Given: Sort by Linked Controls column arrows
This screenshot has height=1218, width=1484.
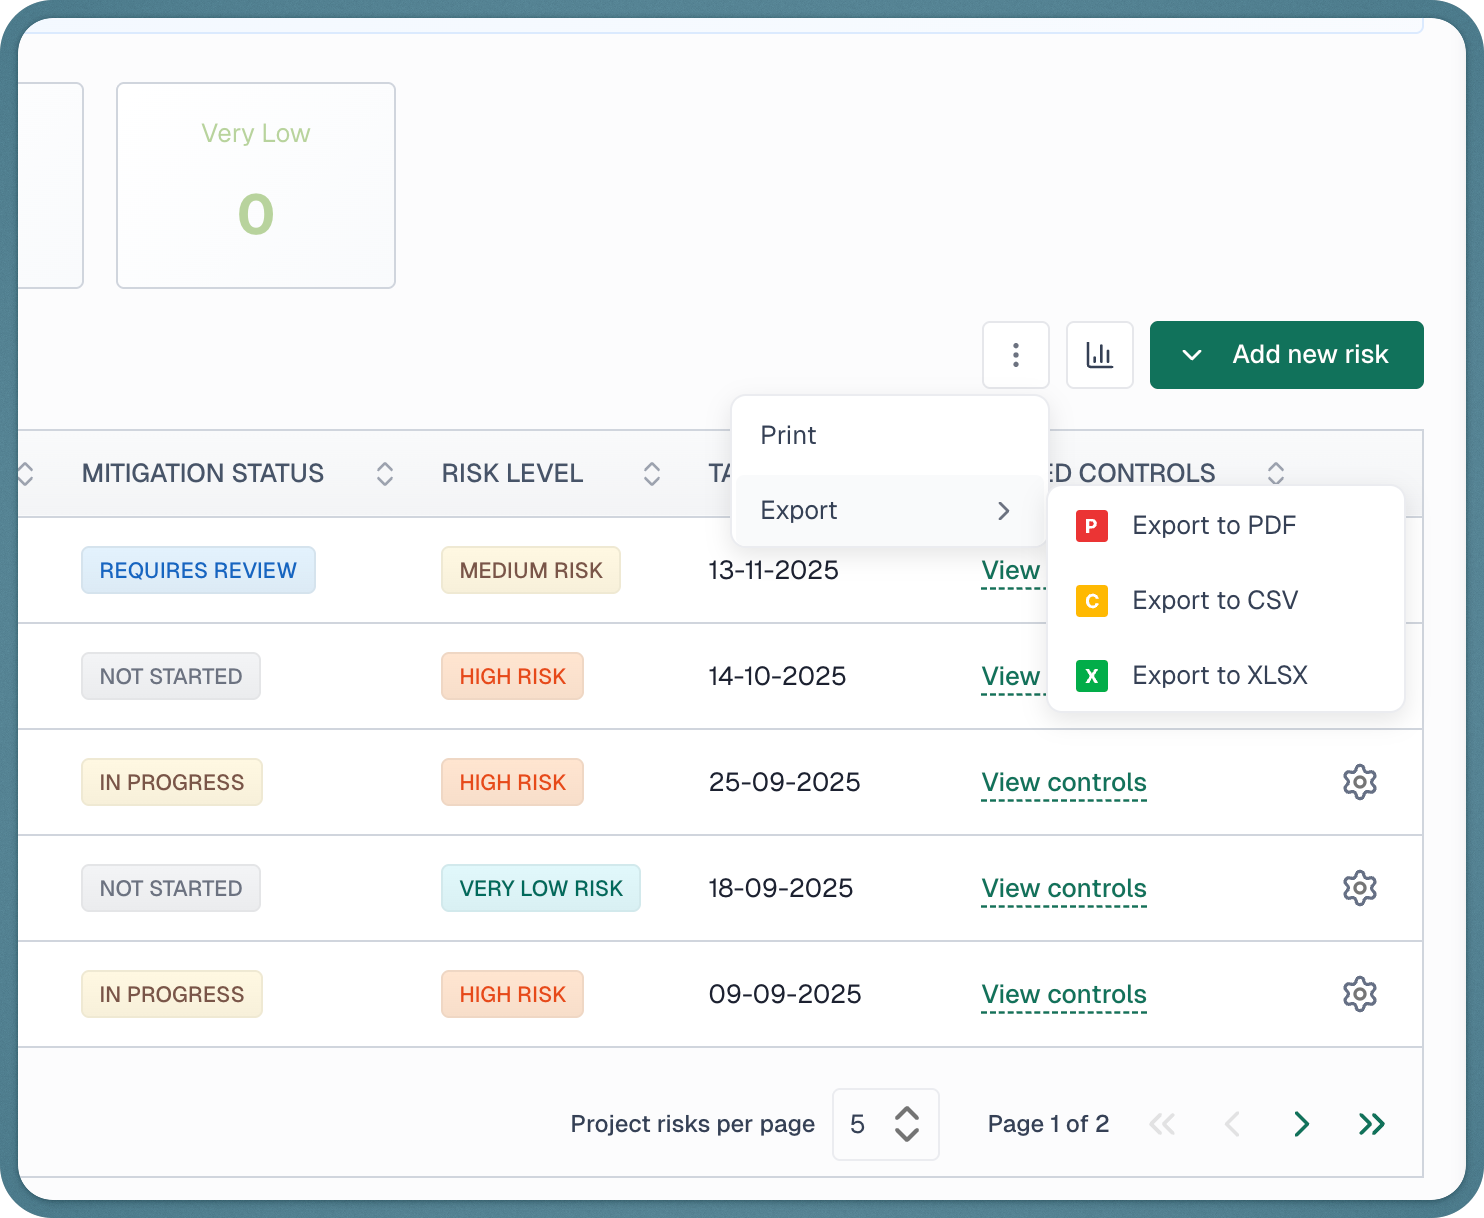Looking at the screenshot, I should click(1275, 473).
